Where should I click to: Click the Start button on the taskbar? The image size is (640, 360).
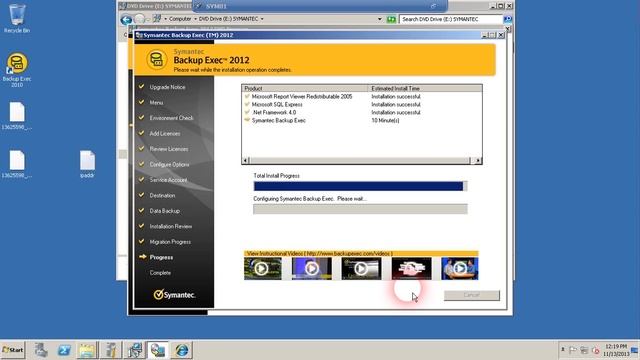click(13, 350)
